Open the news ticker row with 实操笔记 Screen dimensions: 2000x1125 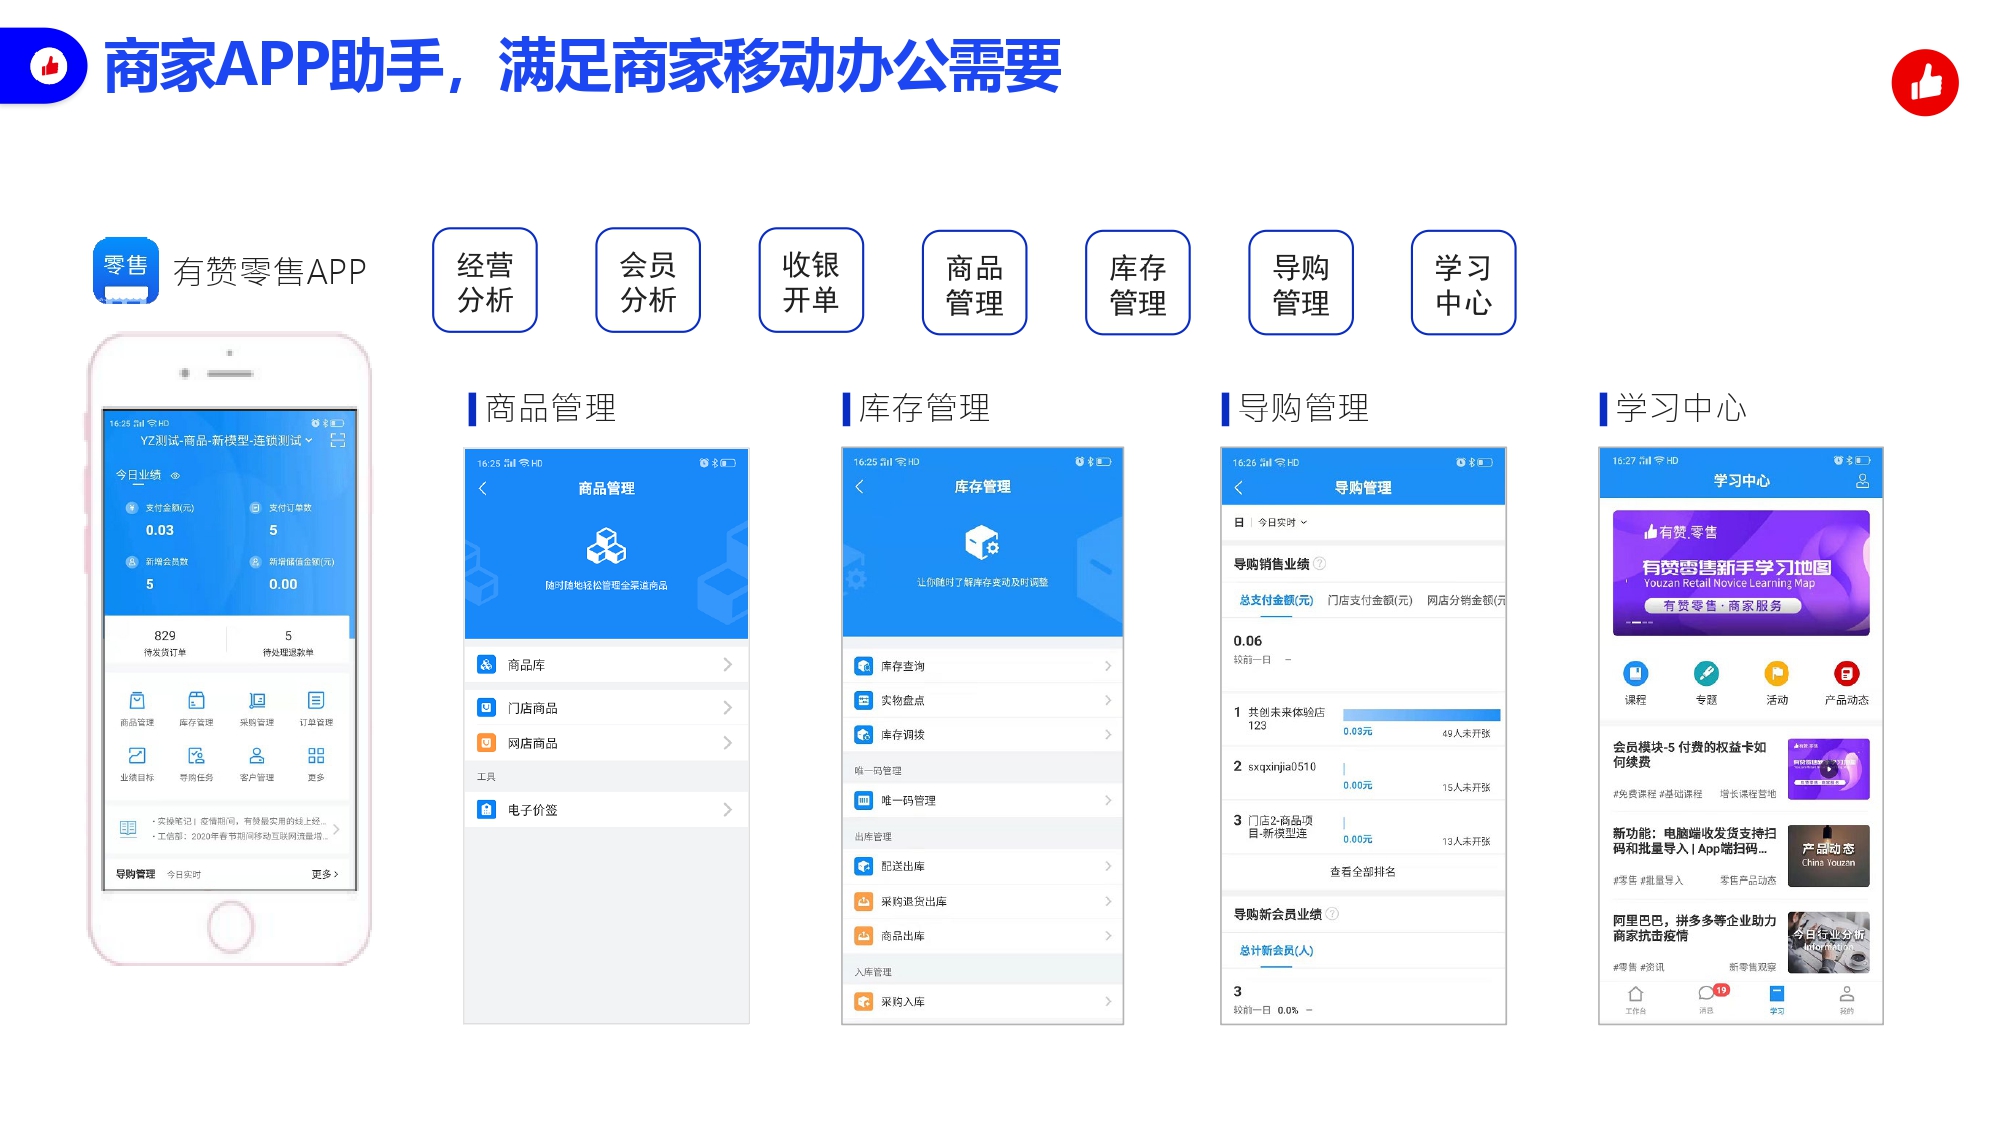tap(229, 829)
